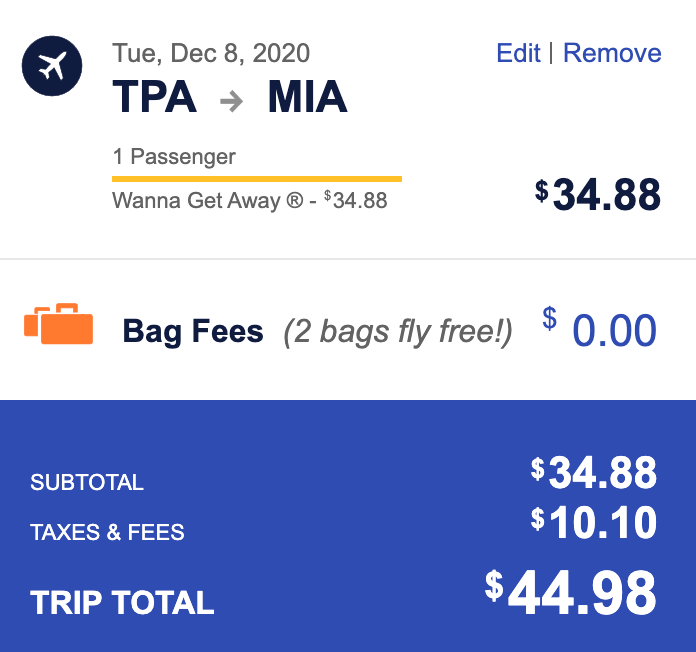Click the TRIP TOTAL label
This screenshot has width=696, height=652.
(122, 603)
